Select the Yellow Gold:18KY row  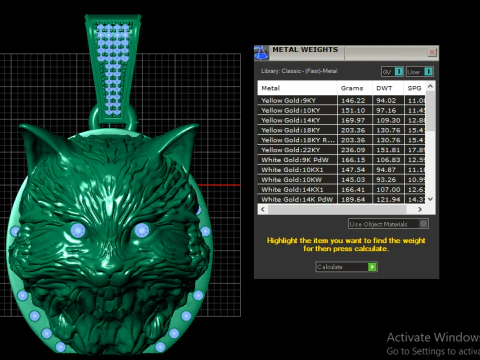(x=341, y=130)
